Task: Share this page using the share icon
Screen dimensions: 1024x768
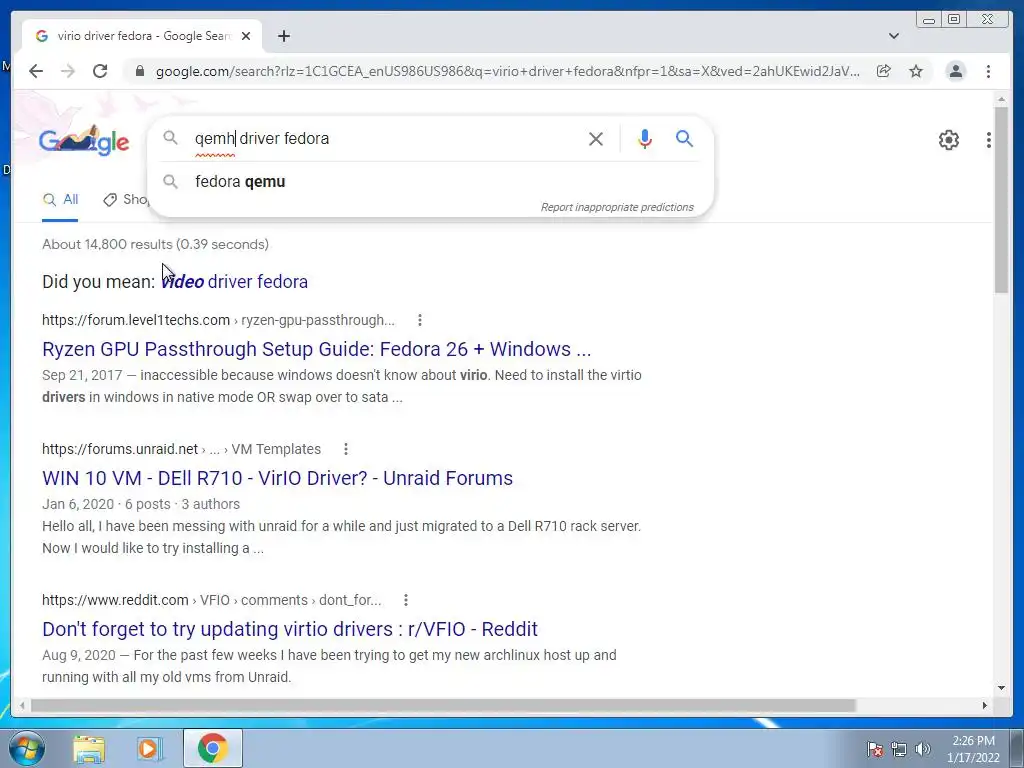Action: click(884, 71)
